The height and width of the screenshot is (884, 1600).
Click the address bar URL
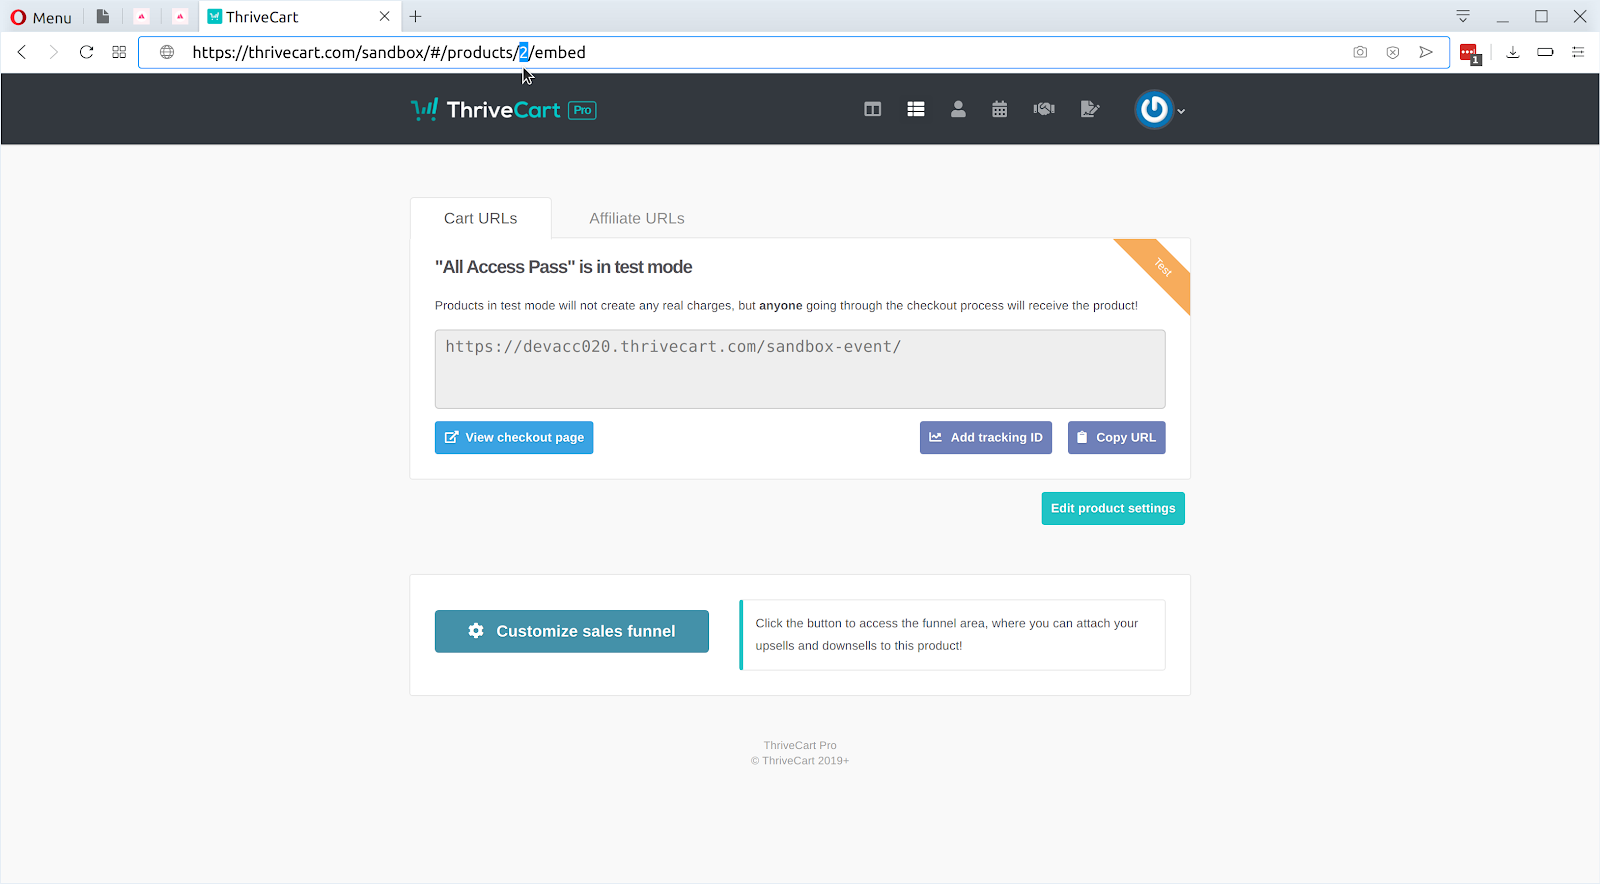tap(389, 52)
